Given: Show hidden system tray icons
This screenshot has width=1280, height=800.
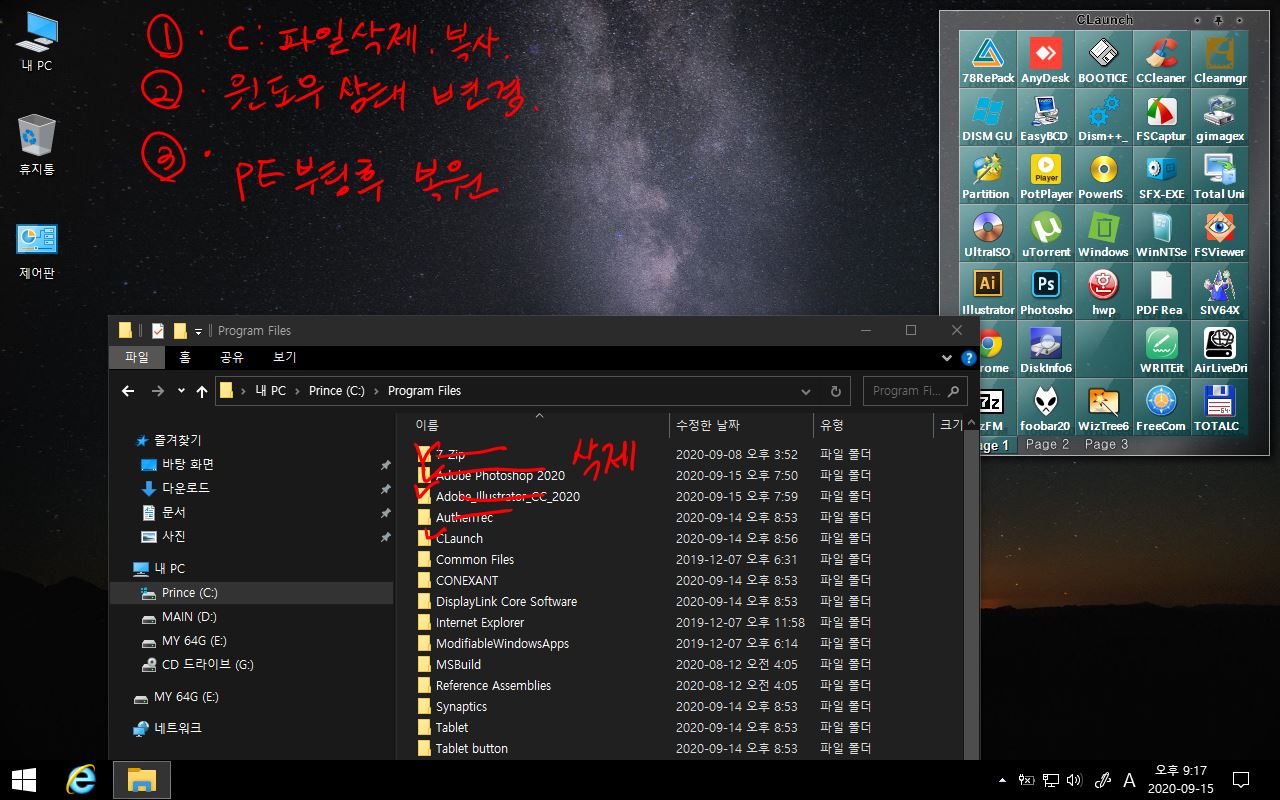Looking at the screenshot, I should pos(1002,780).
